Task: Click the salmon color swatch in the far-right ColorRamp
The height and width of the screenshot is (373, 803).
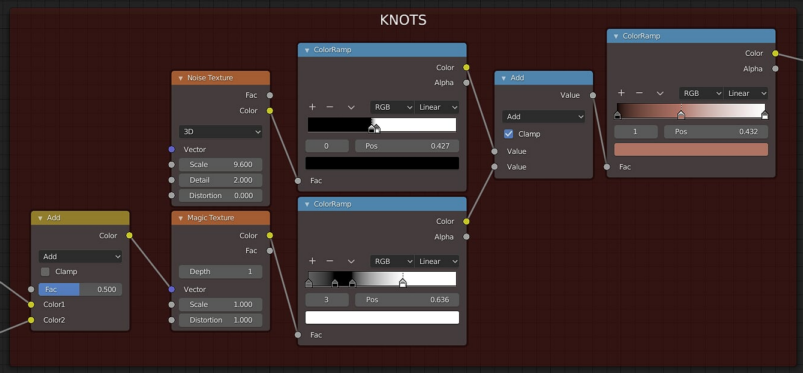Action: click(x=691, y=150)
